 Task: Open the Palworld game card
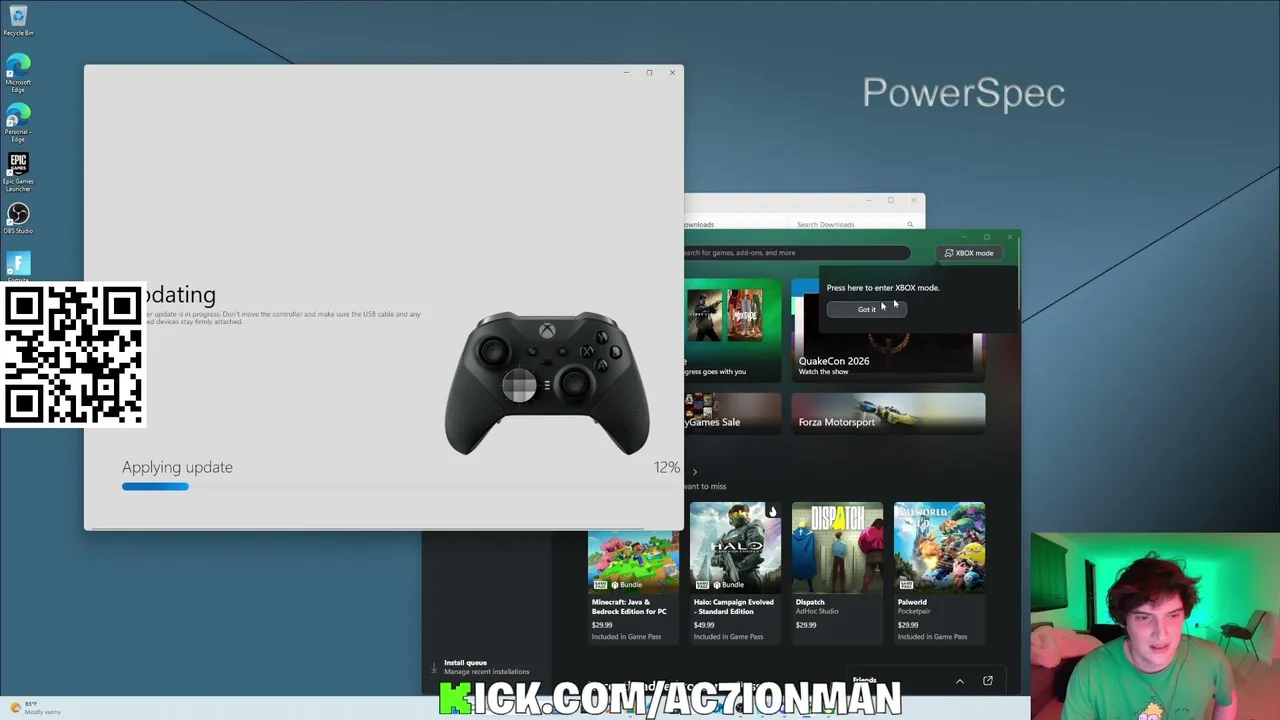pyautogui.click(x=939, y=572)
